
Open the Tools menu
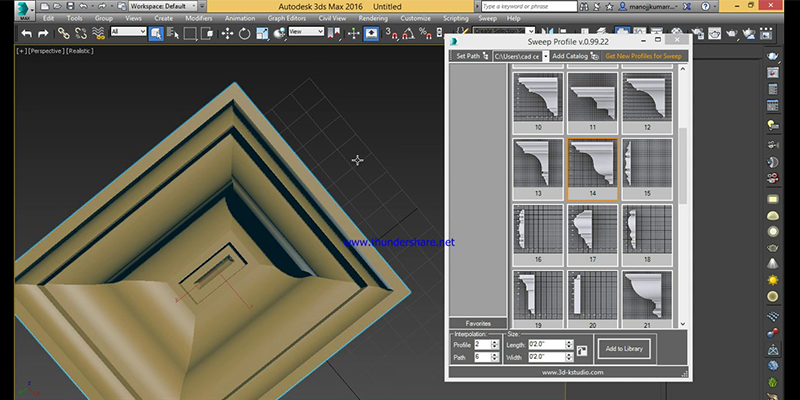pos(74,18)
